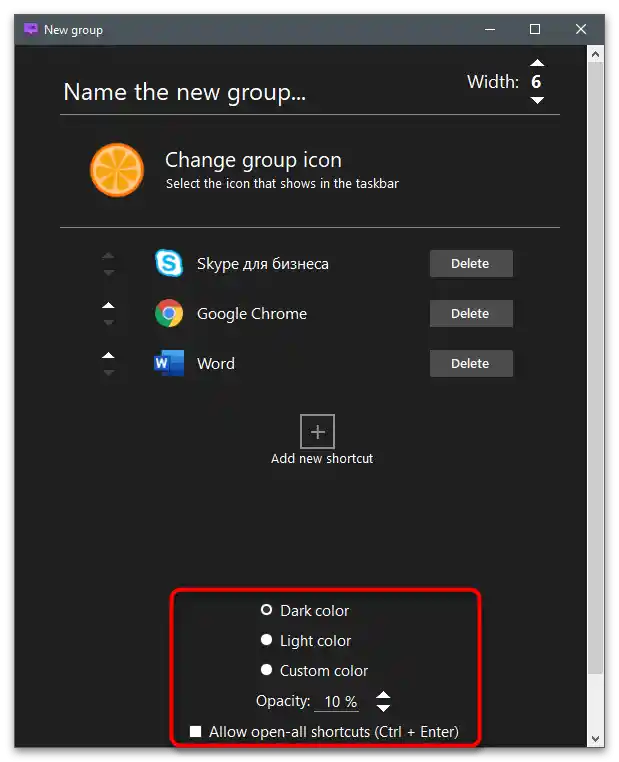Delete the Google Chrome shortcut

click(x=471, y=313)
